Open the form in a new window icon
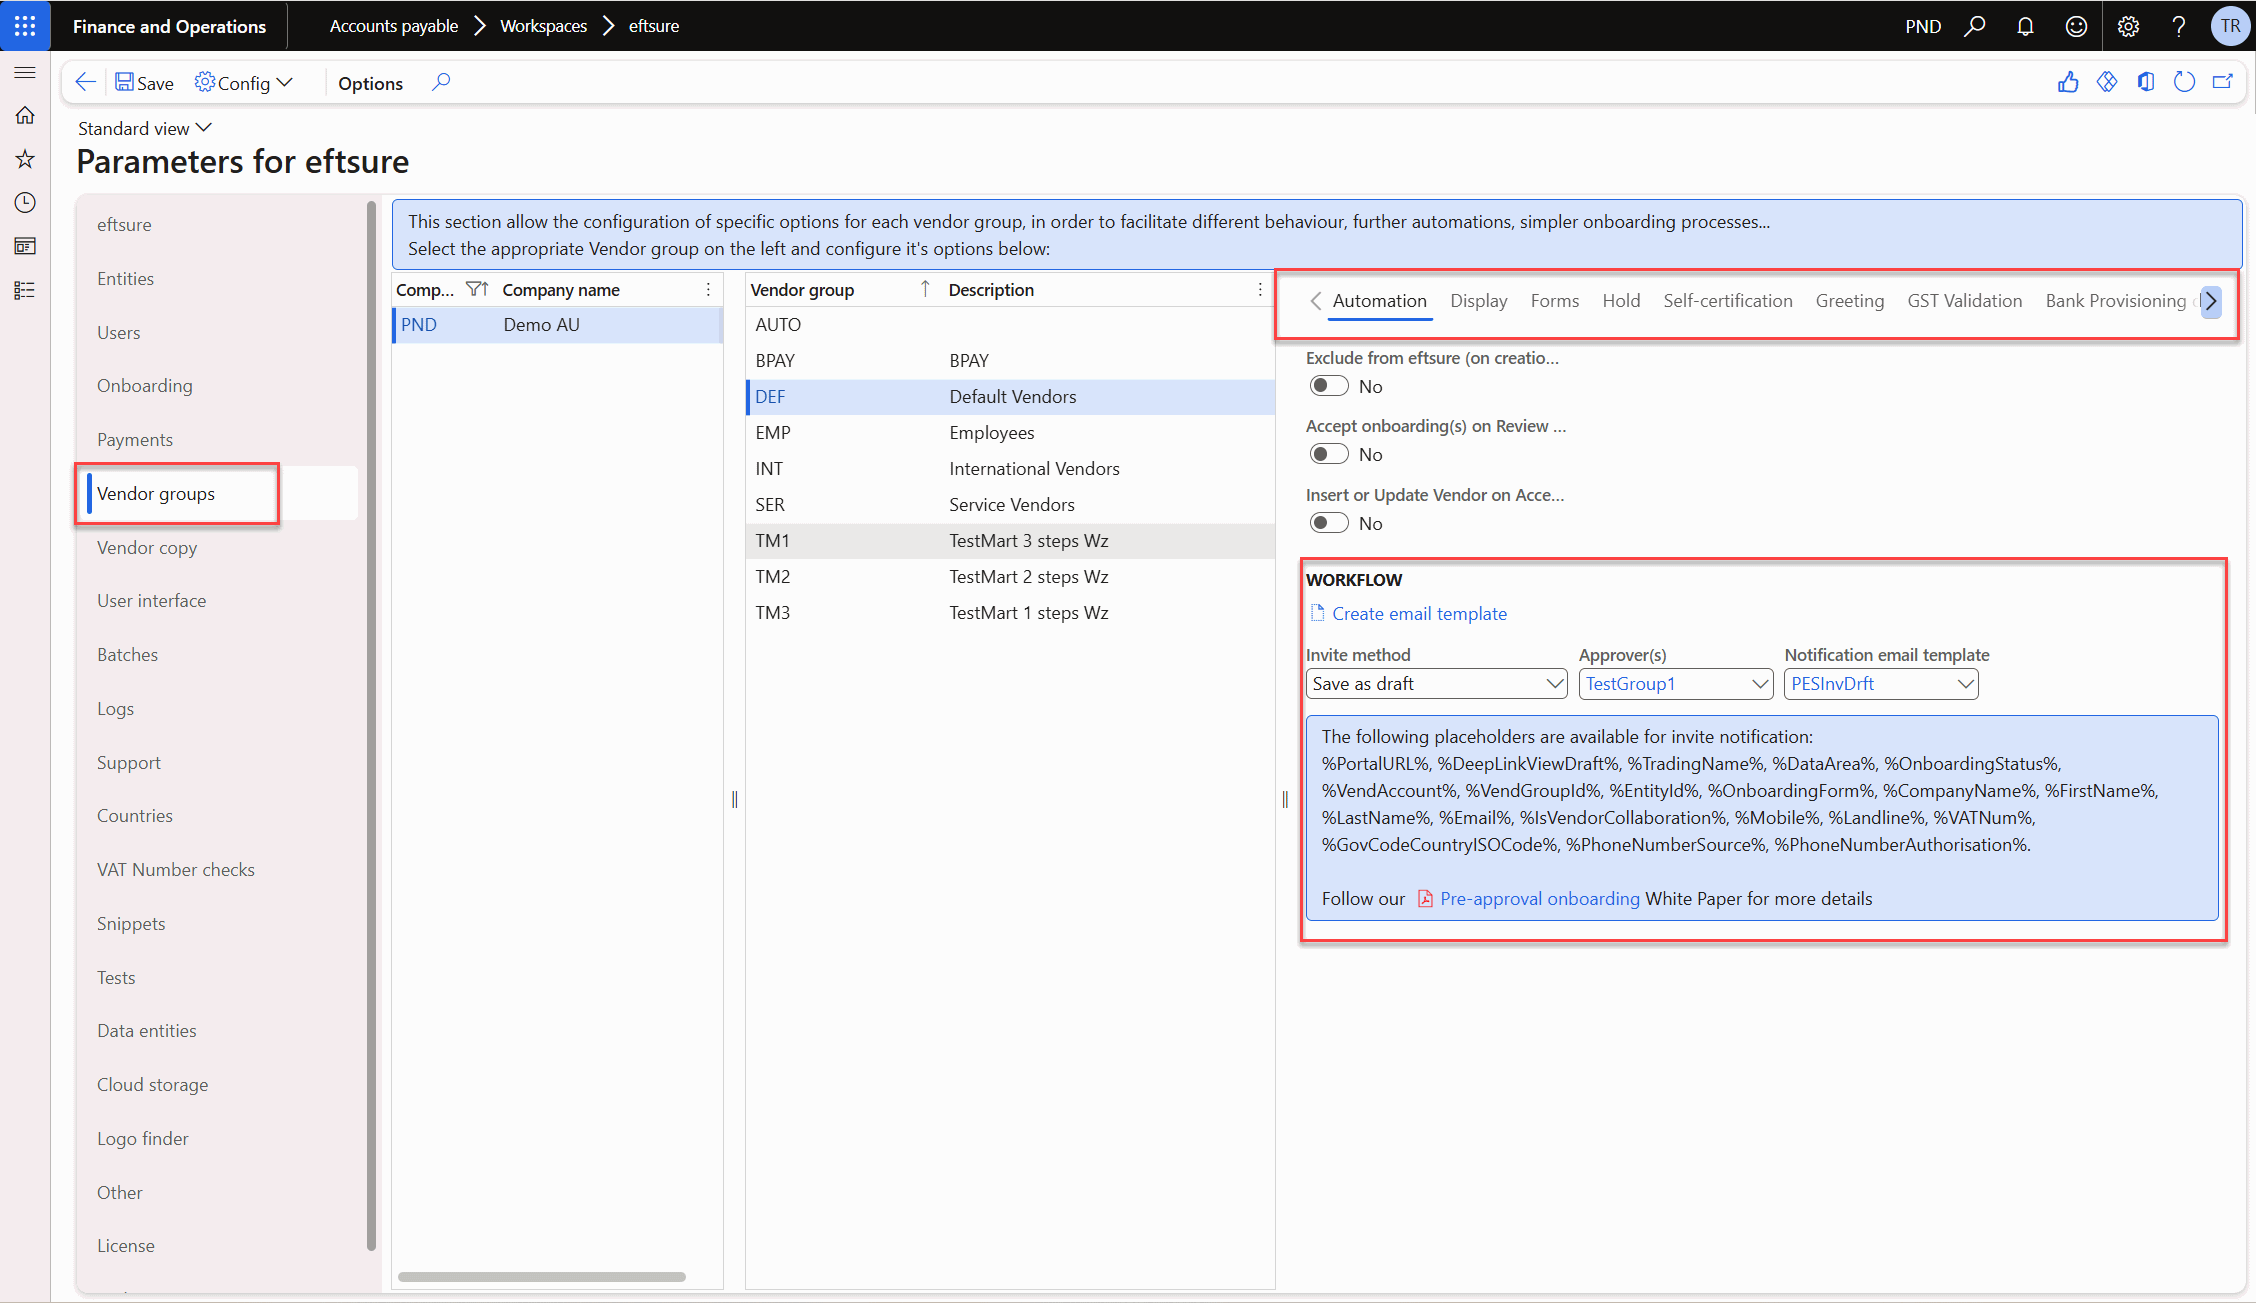This screenshot has height=1303, width=2256. tap(2223, 82)
